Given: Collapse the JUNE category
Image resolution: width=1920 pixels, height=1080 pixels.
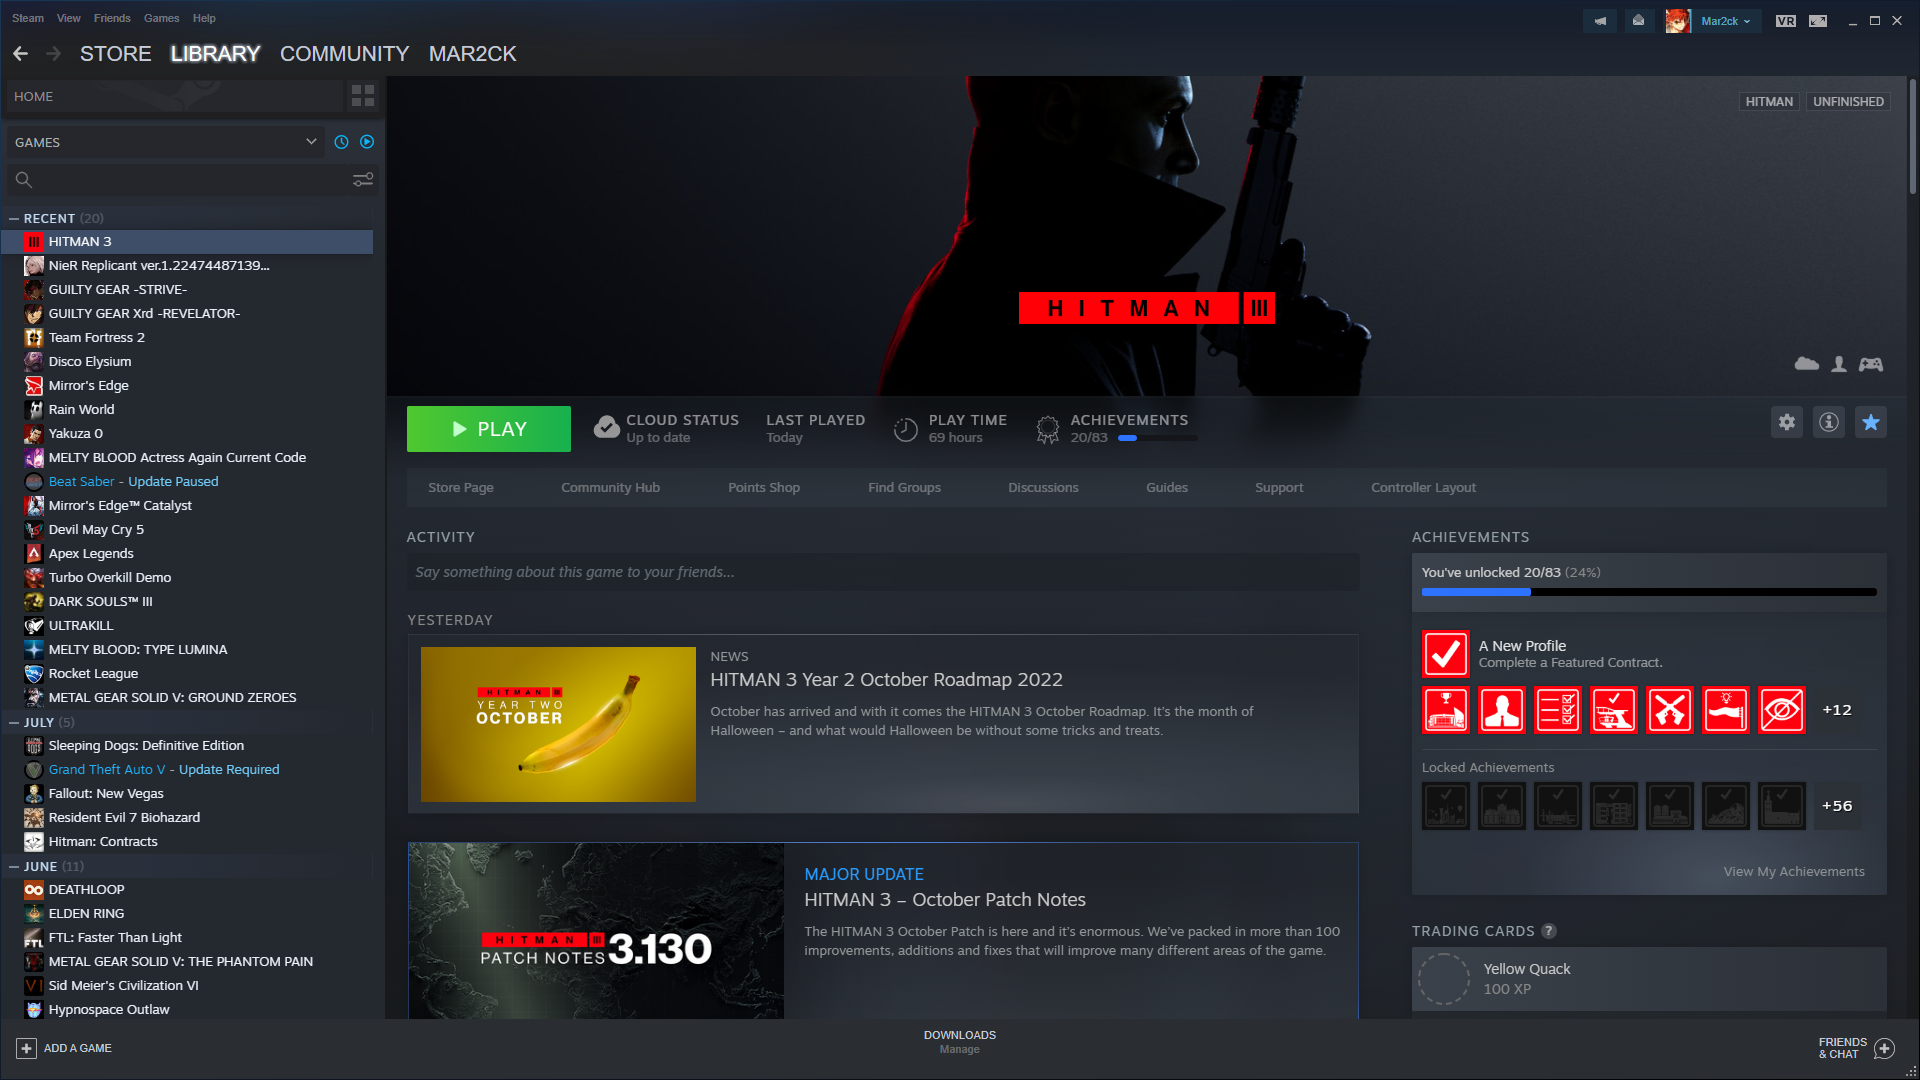Looking at the screenshot, I should tap(14, 866).
